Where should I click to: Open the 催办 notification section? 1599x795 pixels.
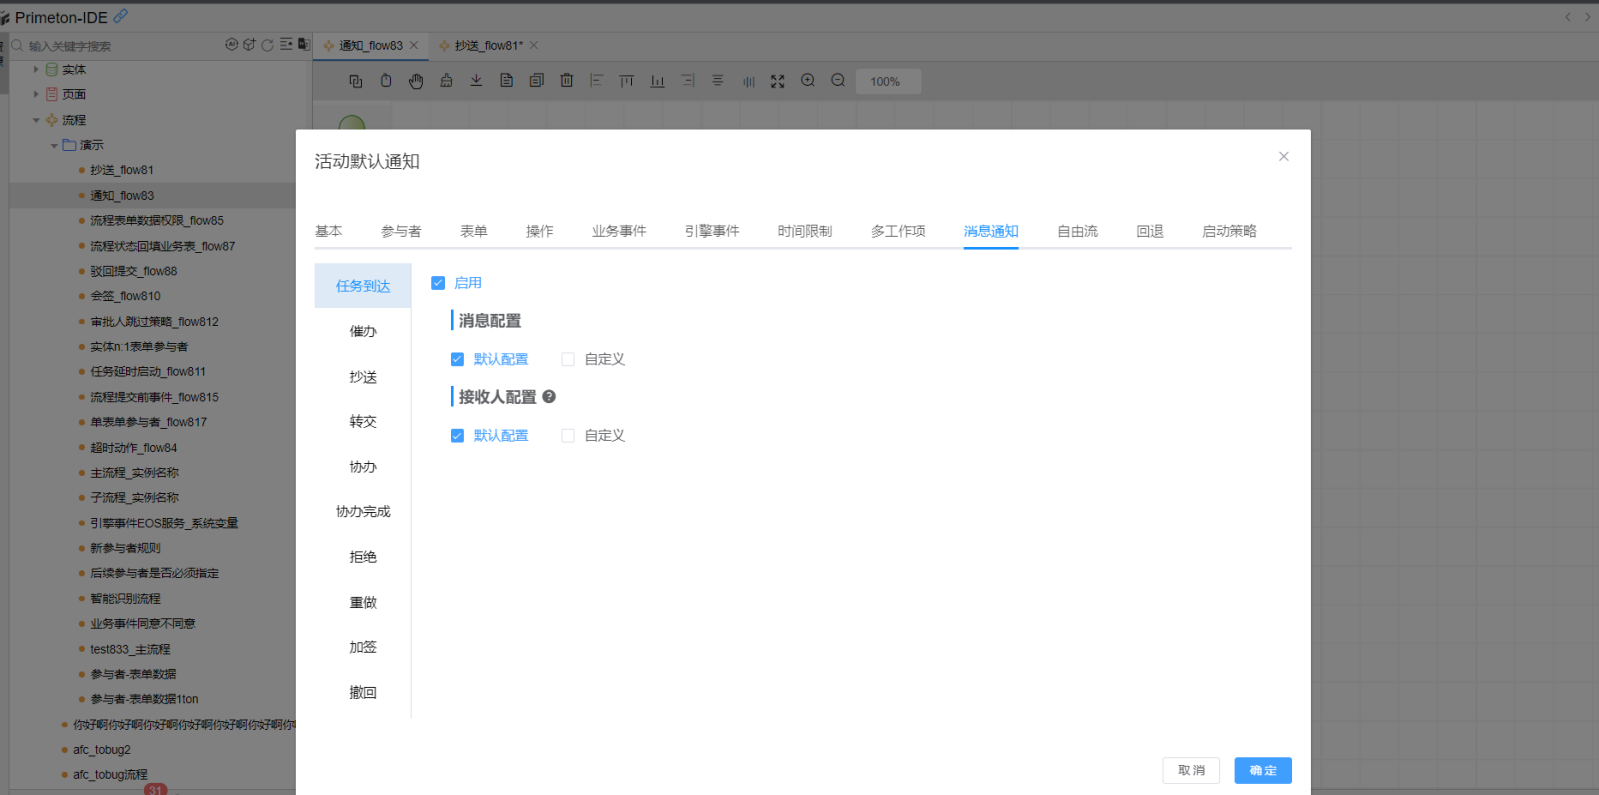click(x=363, y=331)
